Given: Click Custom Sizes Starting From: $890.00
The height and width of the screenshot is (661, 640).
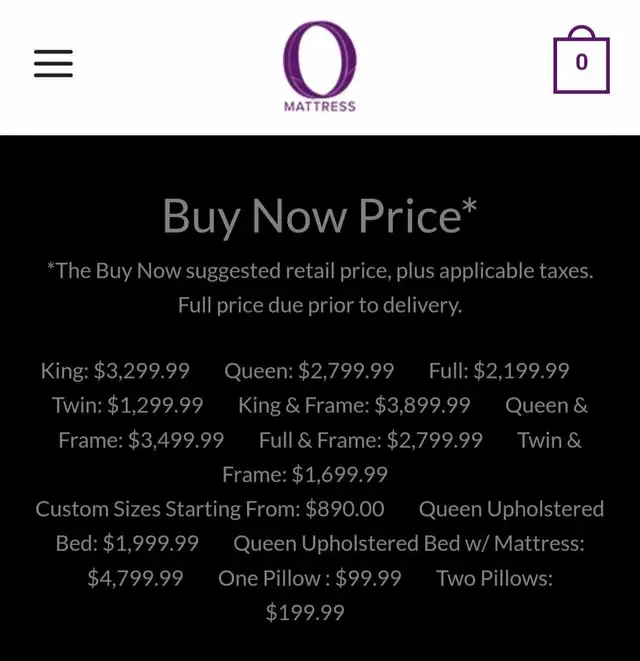Looking at the screenshot, I should [x=210, y=509].
